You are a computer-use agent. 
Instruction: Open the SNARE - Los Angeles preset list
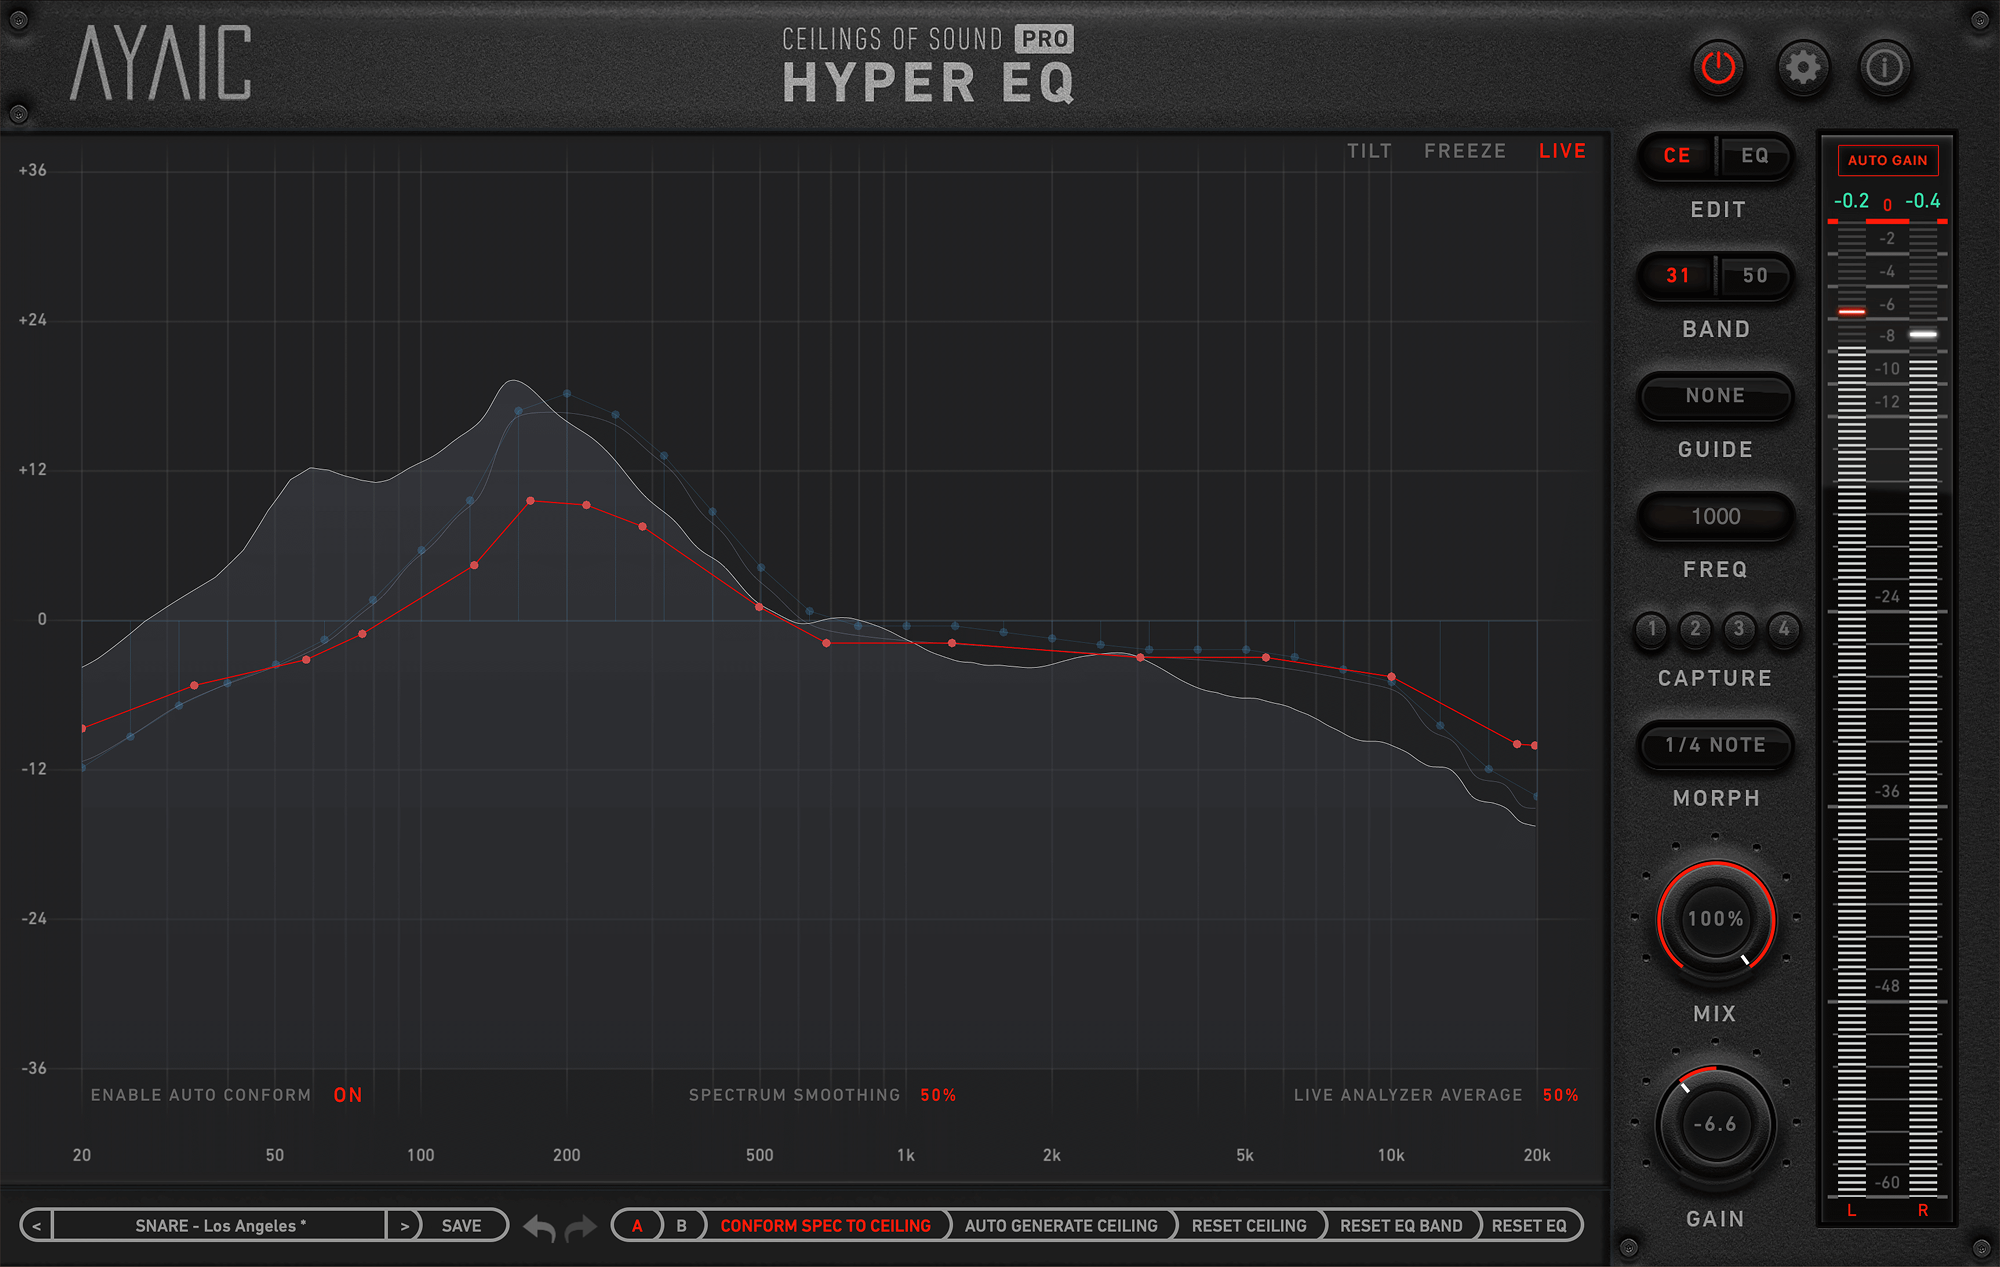click(220, 1226)
